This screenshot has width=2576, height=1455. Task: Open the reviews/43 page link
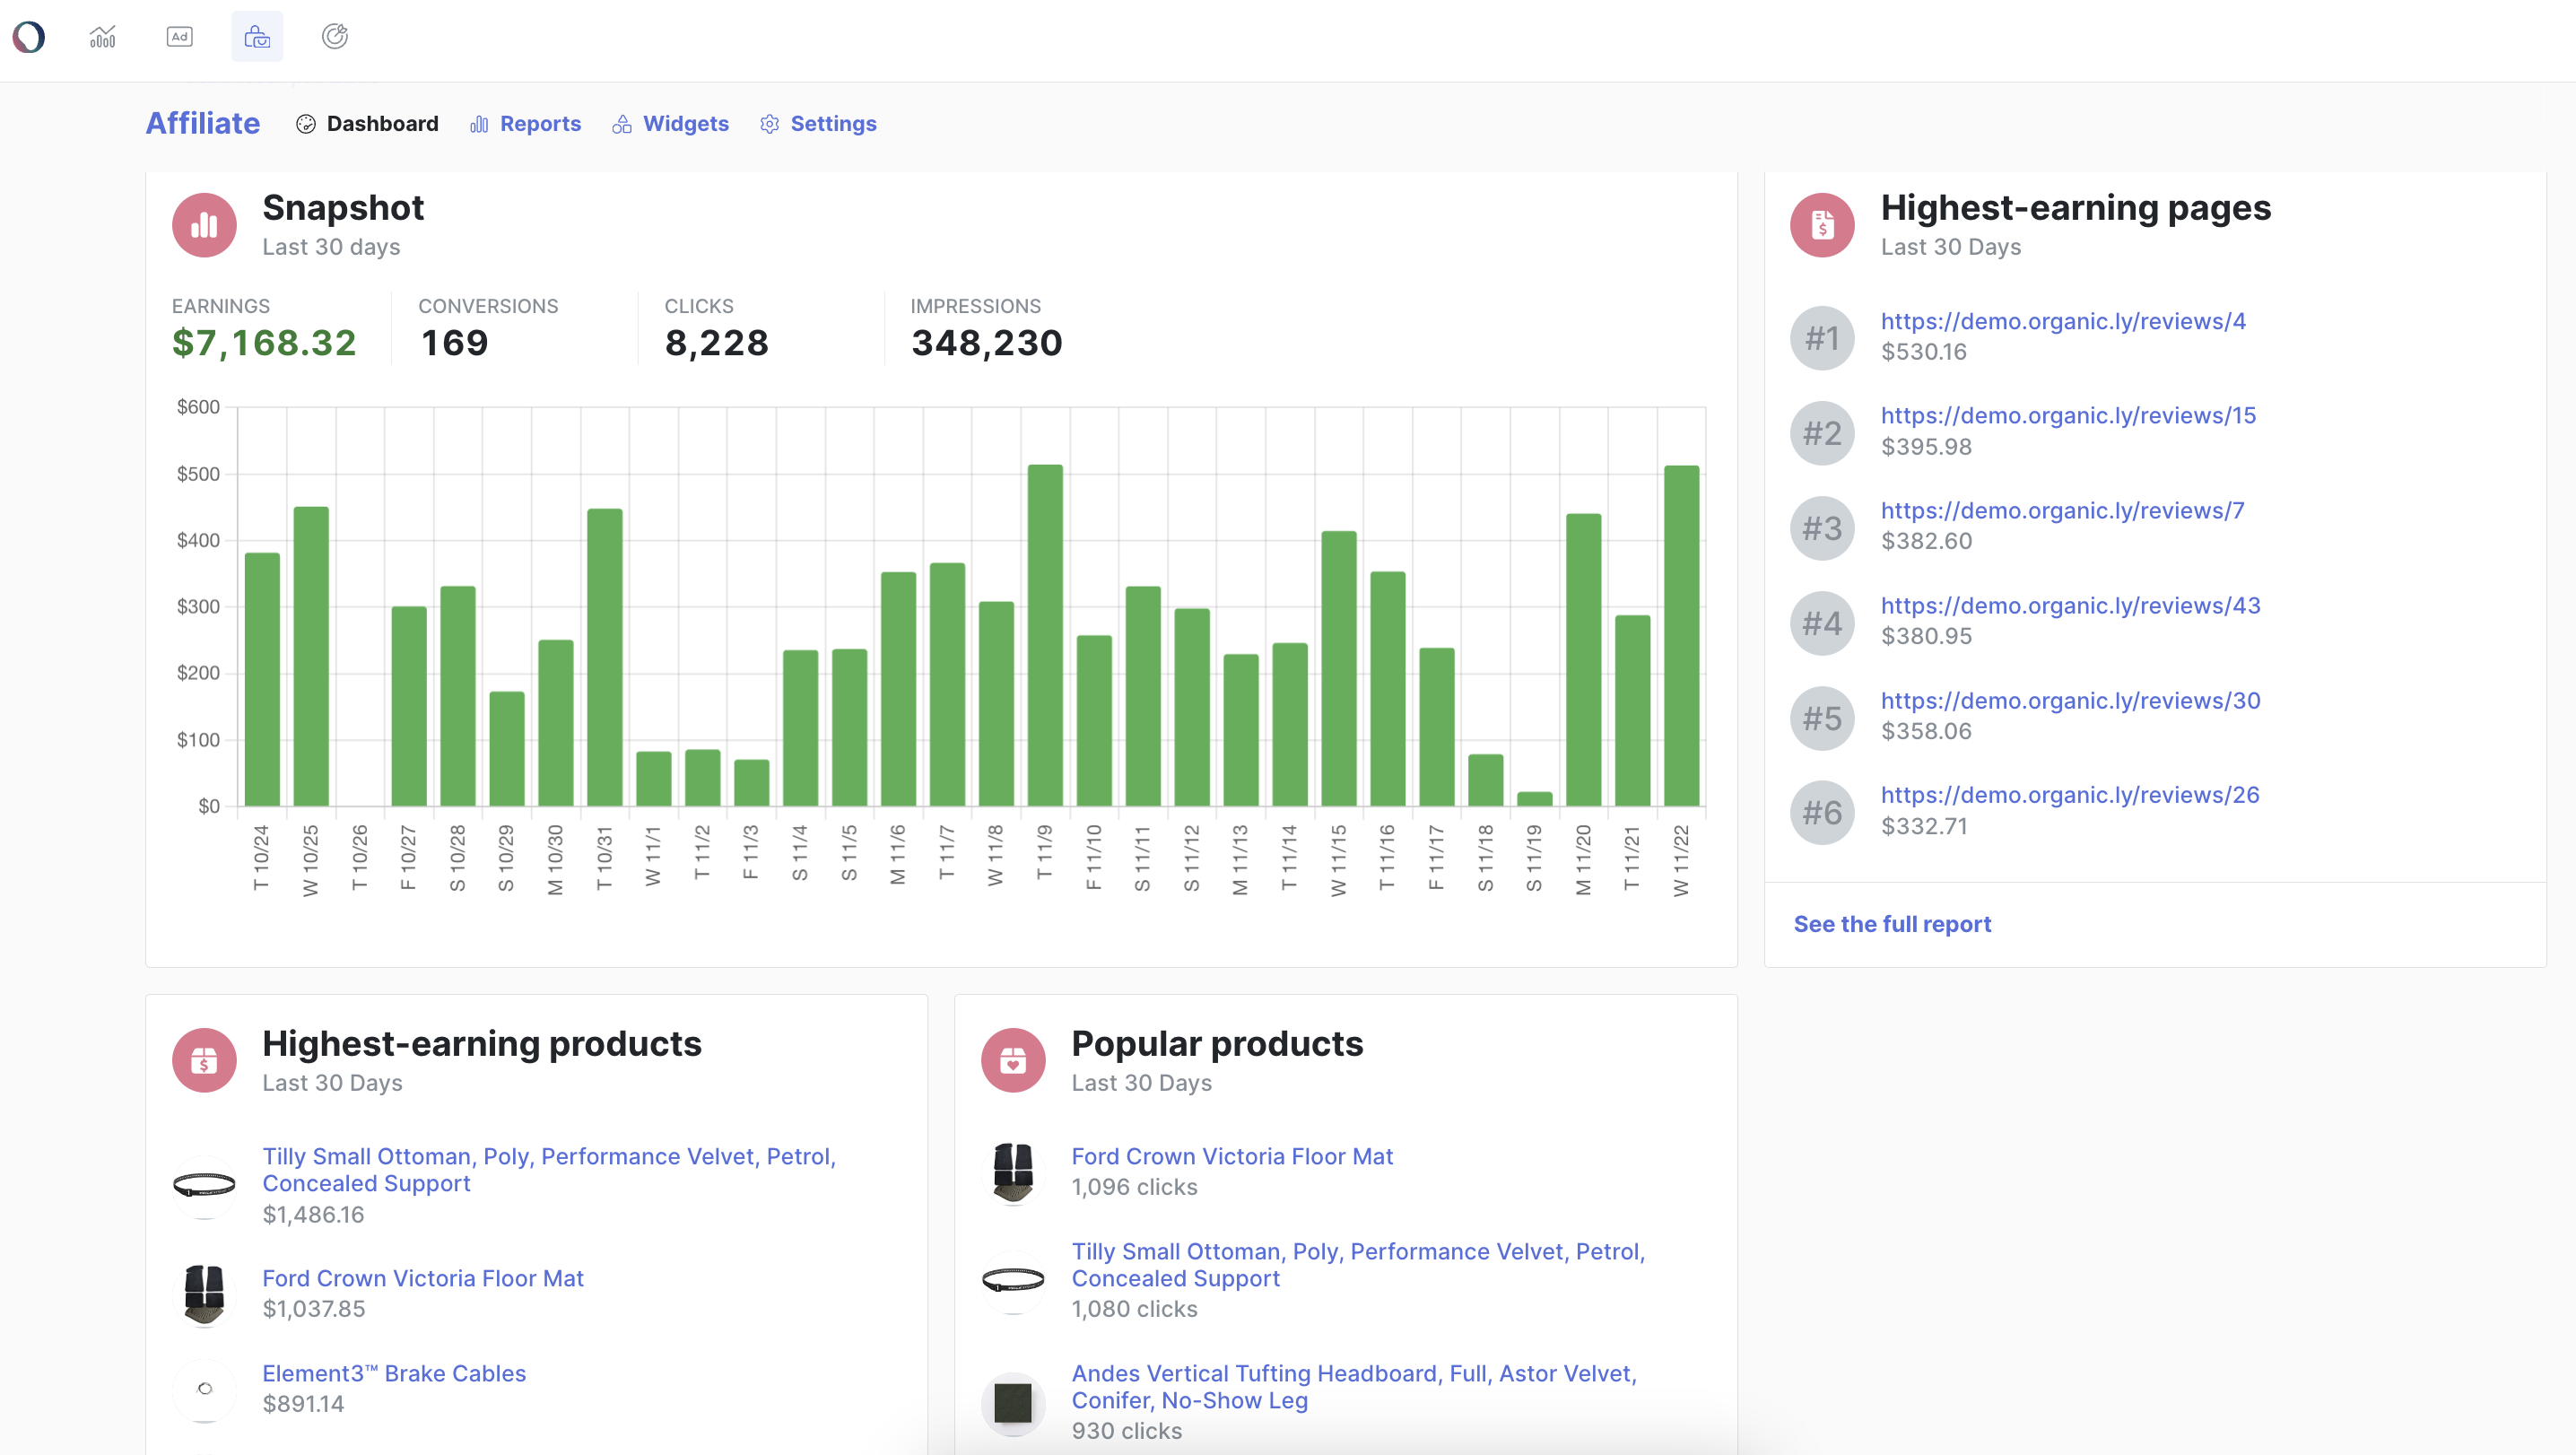click(2070, 605)
